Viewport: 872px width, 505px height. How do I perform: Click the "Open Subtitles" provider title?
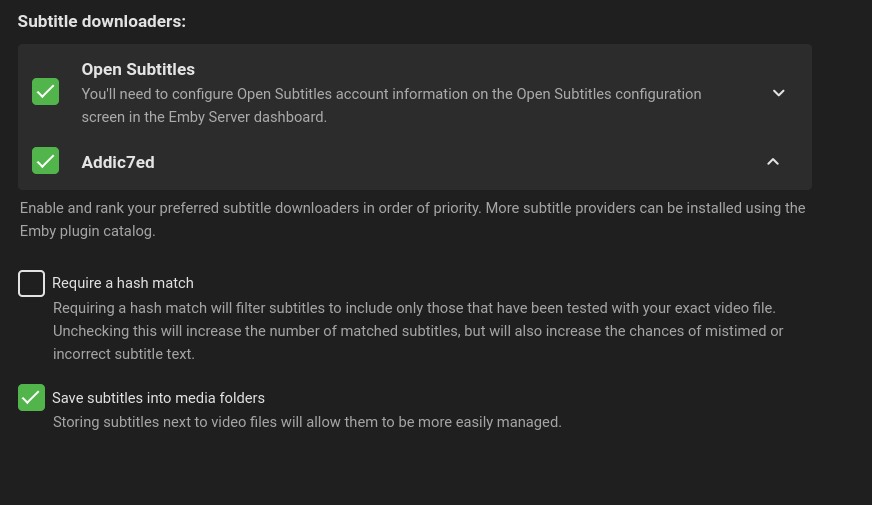138,69
